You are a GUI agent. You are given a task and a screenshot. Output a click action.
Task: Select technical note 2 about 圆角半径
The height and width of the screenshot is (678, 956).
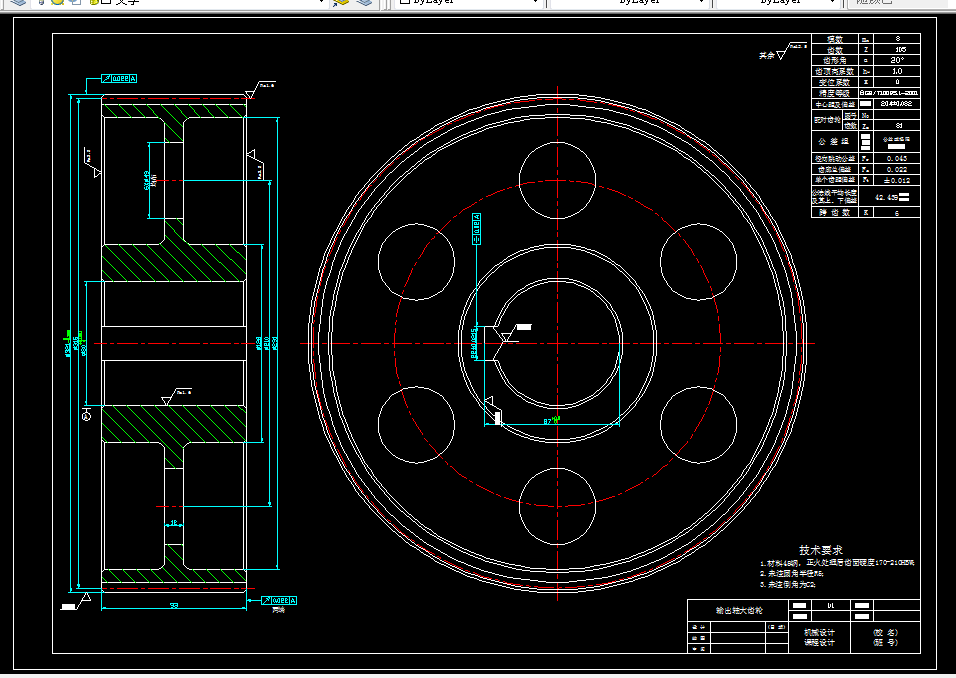[x=791, y=574]
